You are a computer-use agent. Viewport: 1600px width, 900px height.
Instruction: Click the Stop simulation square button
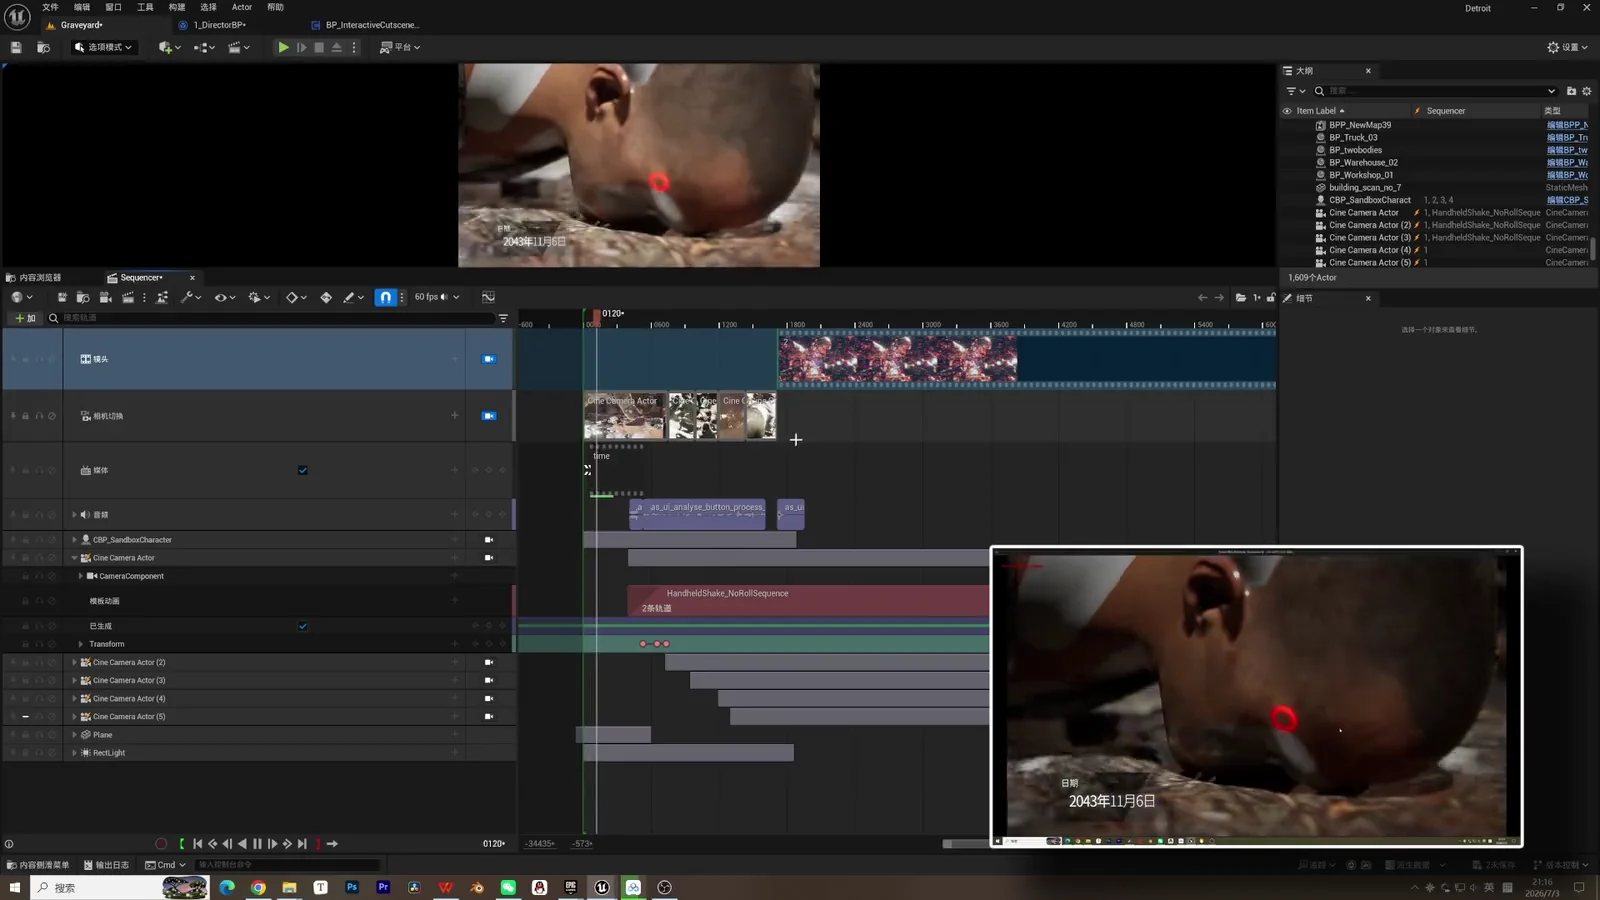[319, 47]
